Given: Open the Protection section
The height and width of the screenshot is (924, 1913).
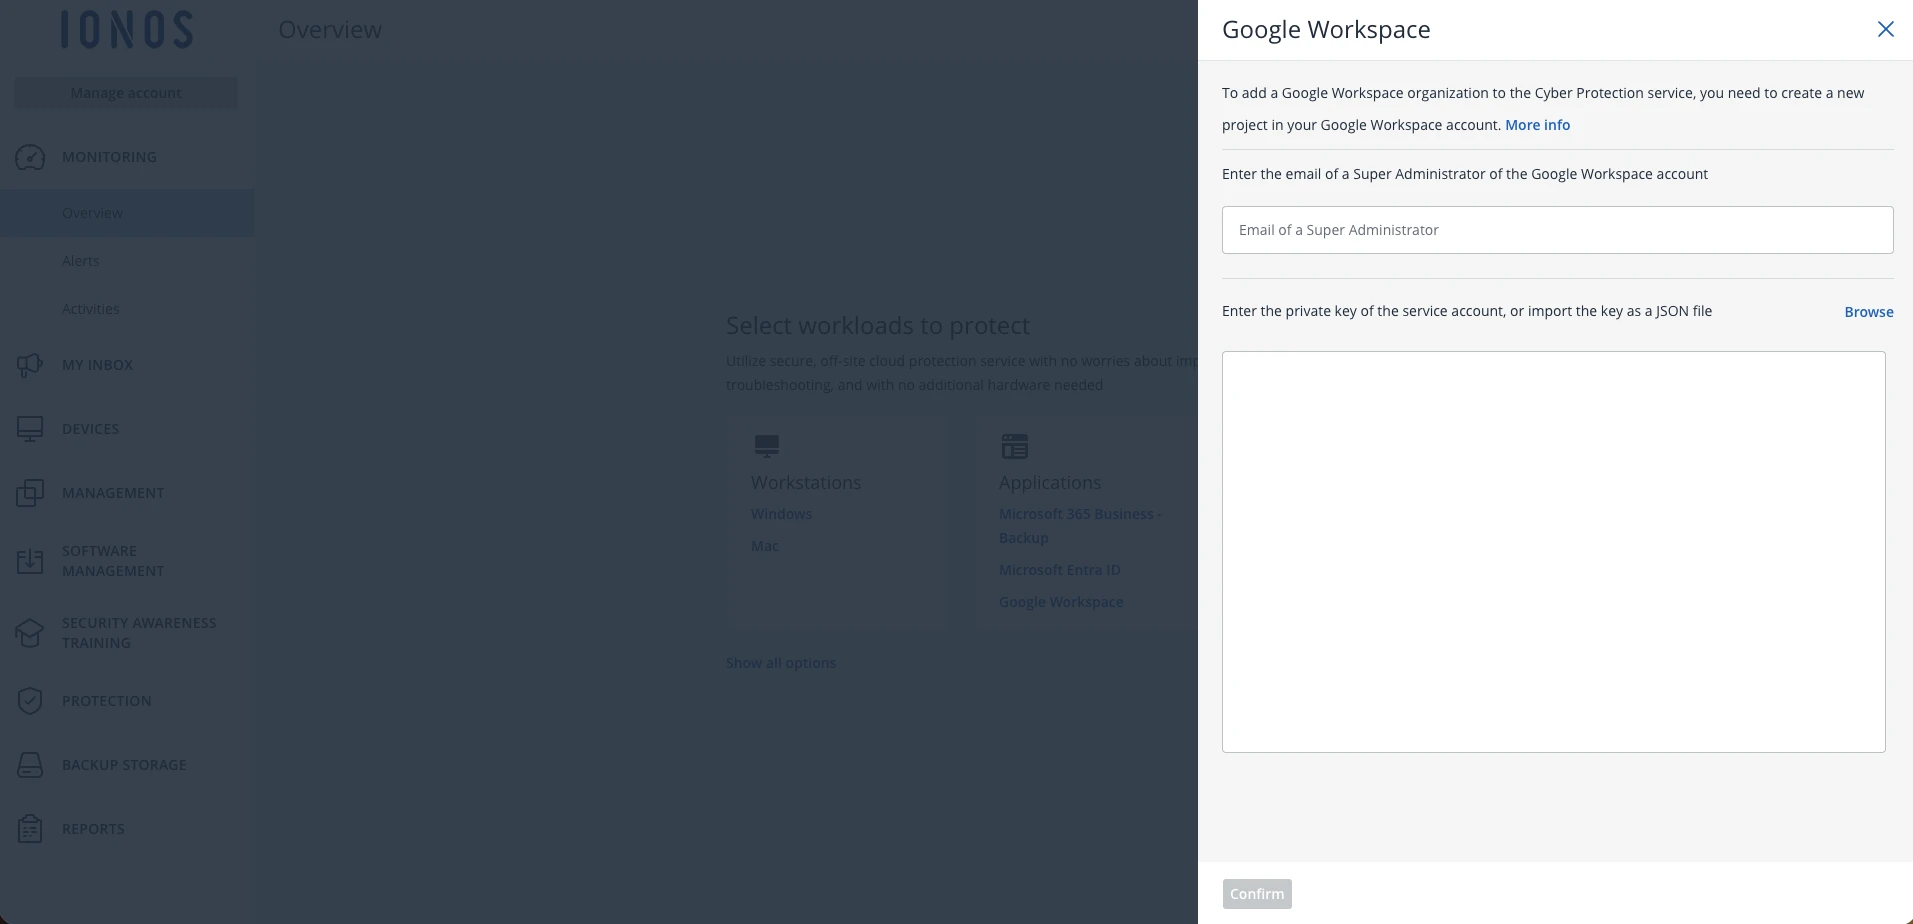Looking at the screenshot, I should click(107, 701).
